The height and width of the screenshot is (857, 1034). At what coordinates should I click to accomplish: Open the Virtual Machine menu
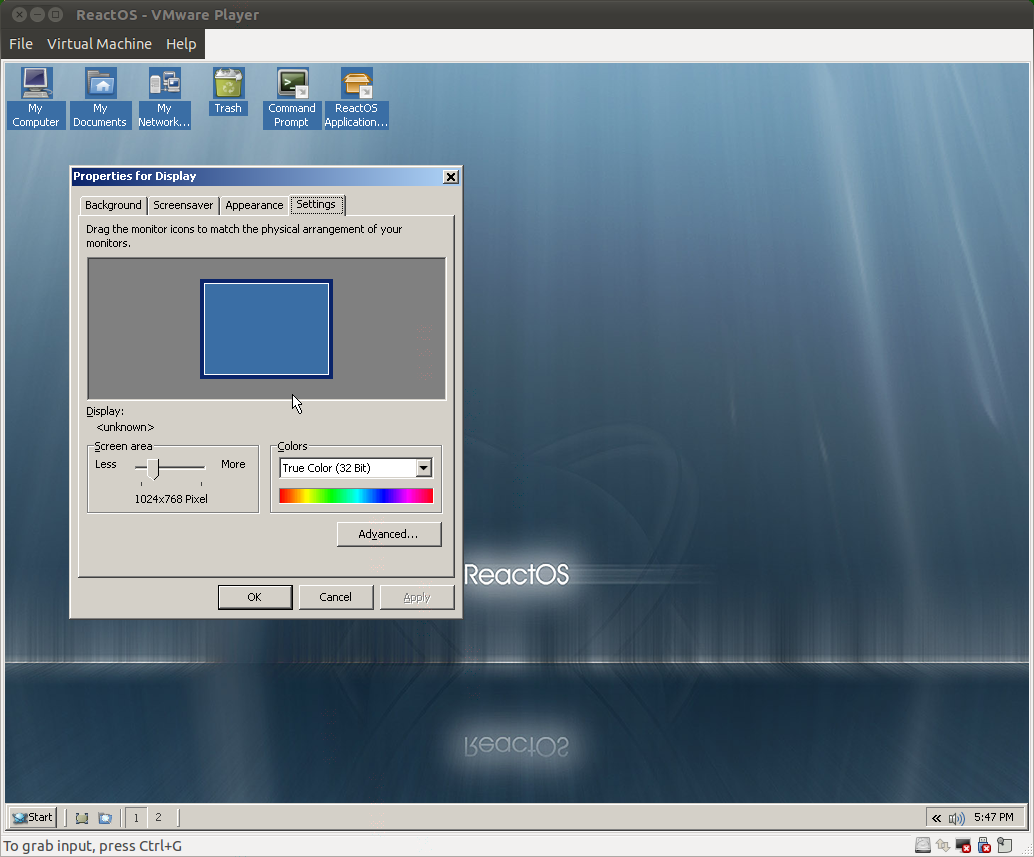[99, 44]
